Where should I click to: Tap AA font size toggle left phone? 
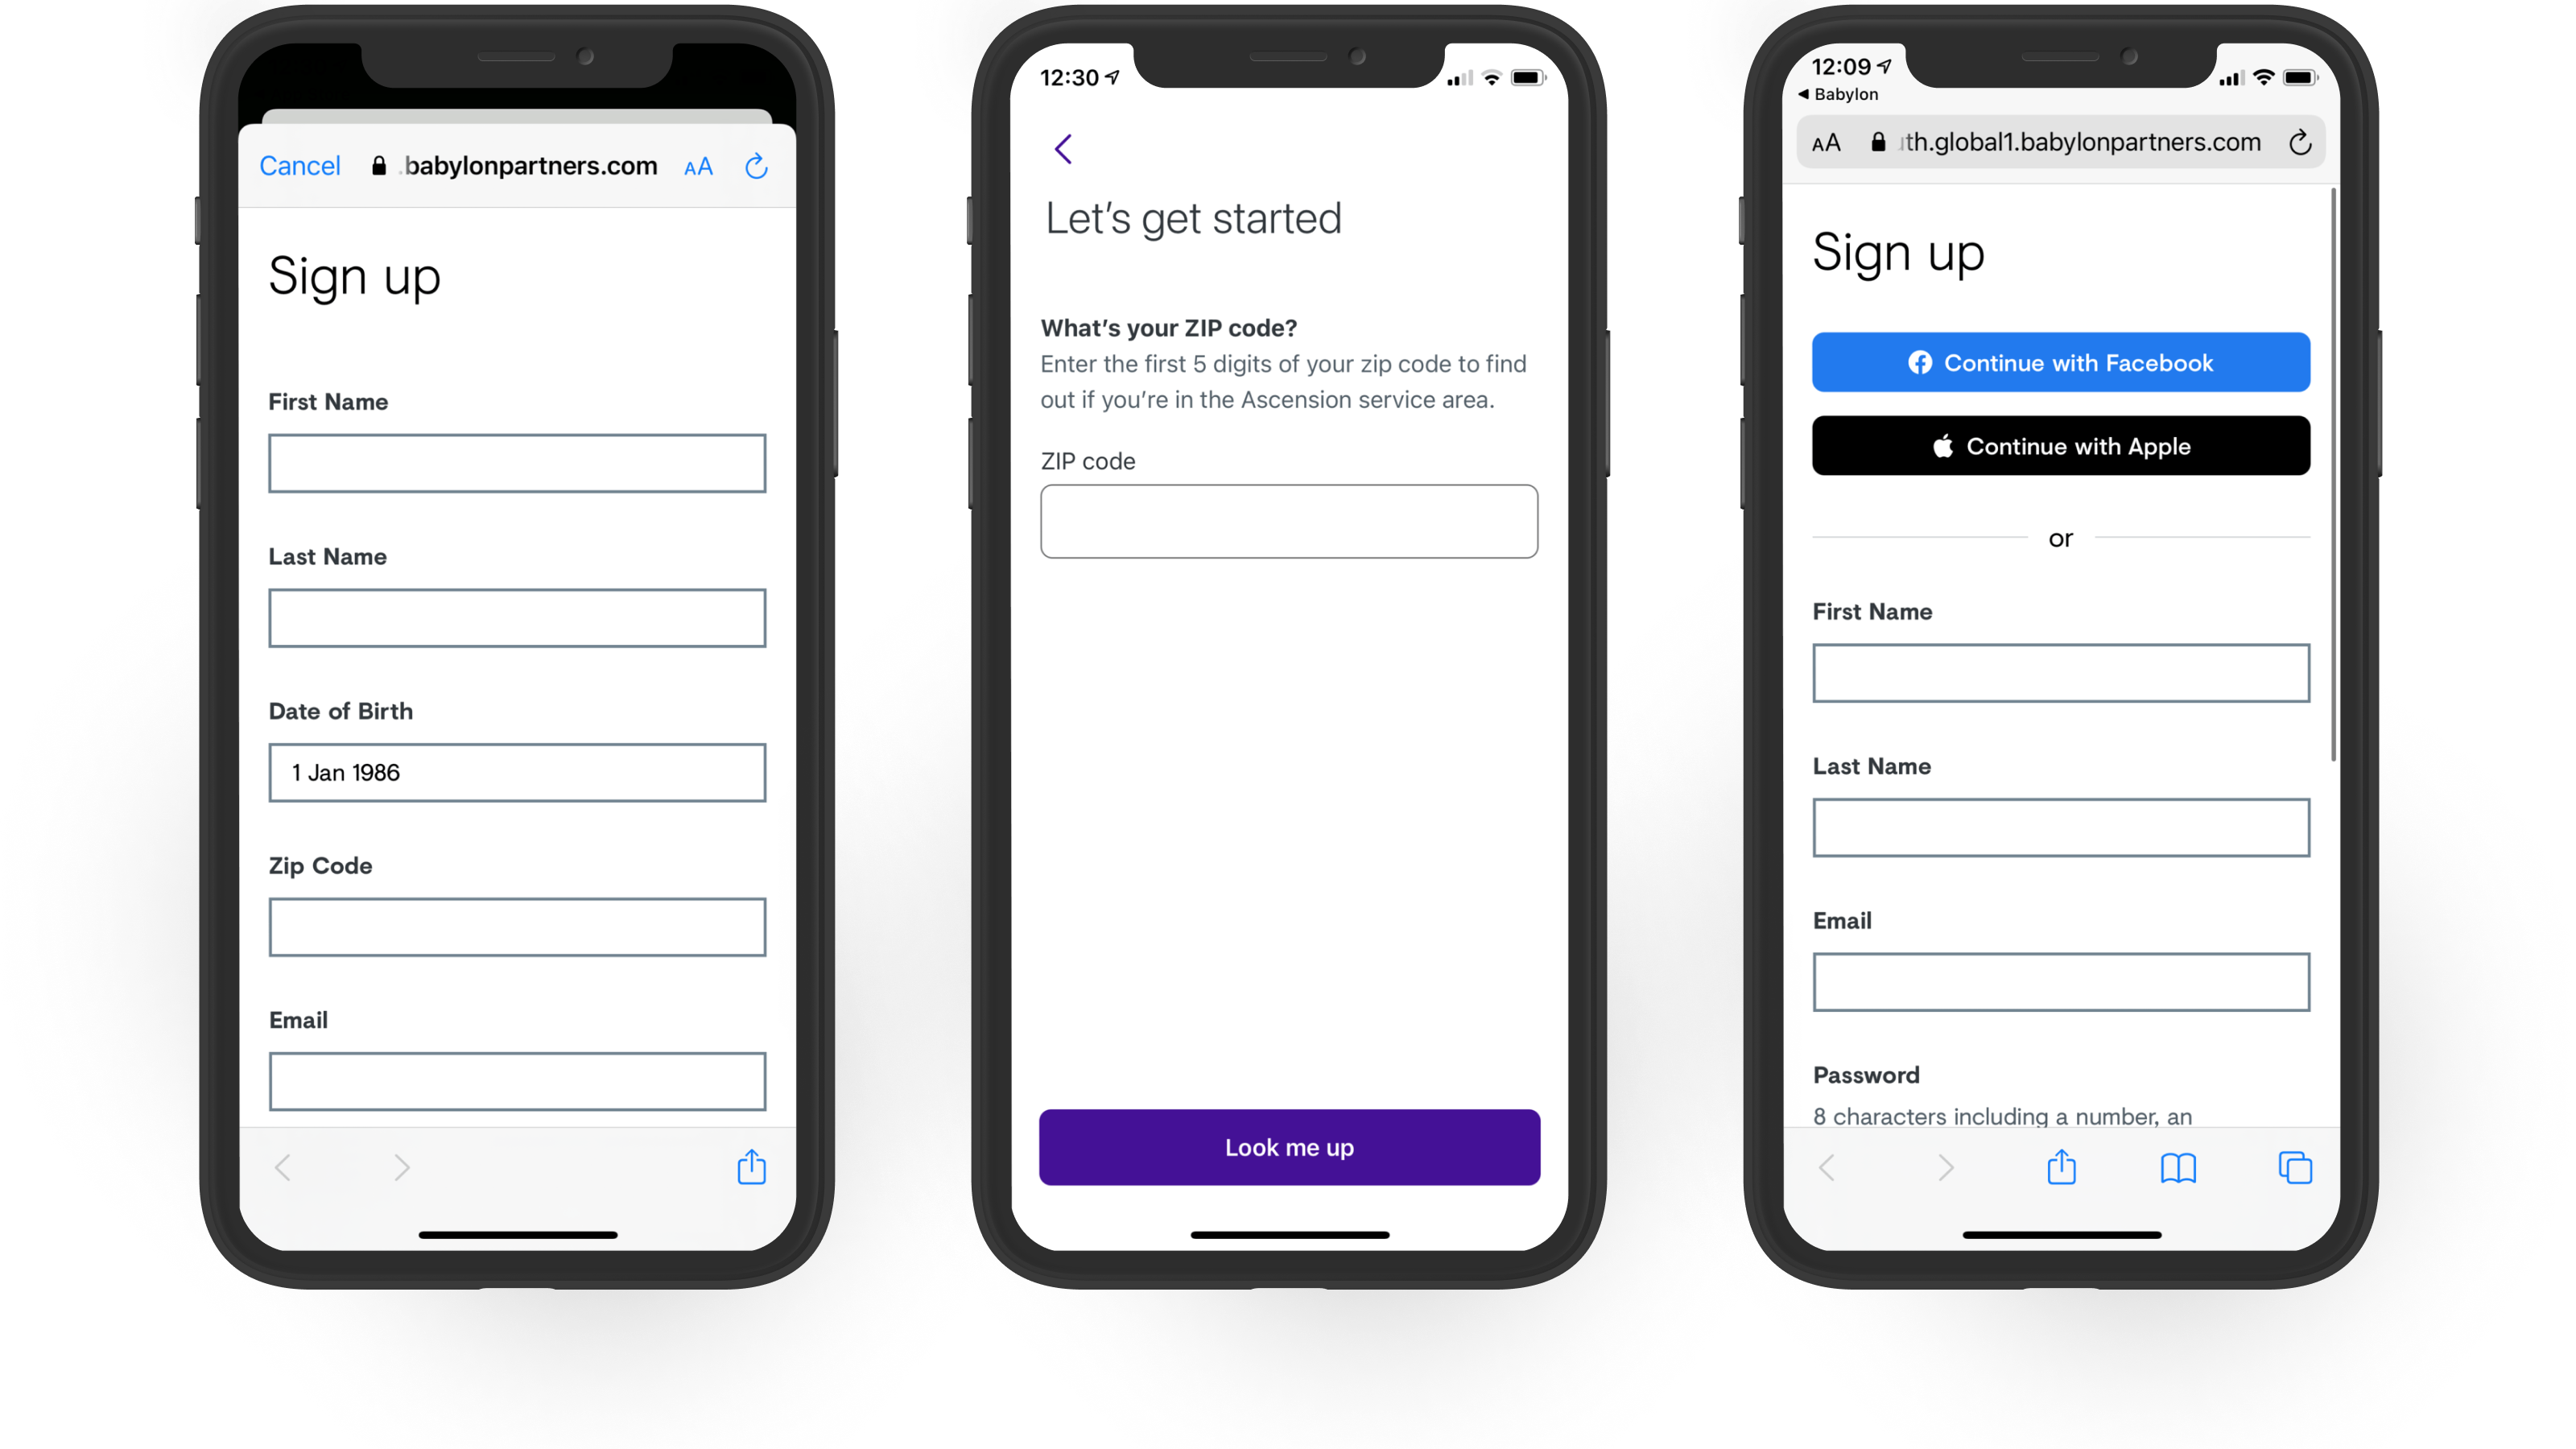(x=699, y=167)
